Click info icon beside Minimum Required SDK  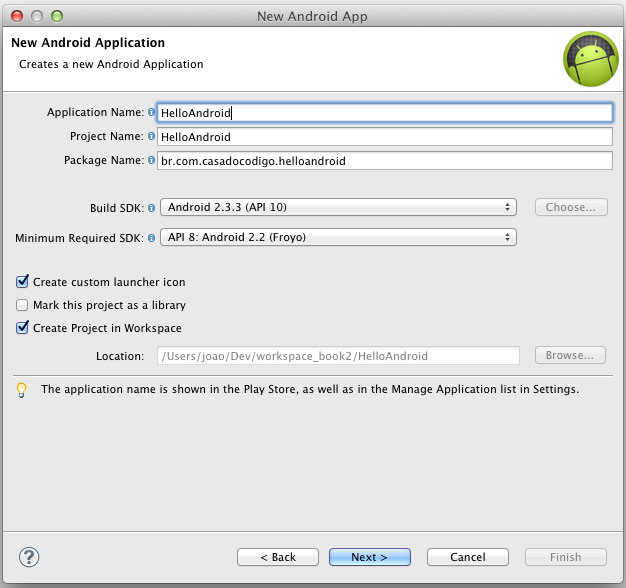tap(152, 238)
